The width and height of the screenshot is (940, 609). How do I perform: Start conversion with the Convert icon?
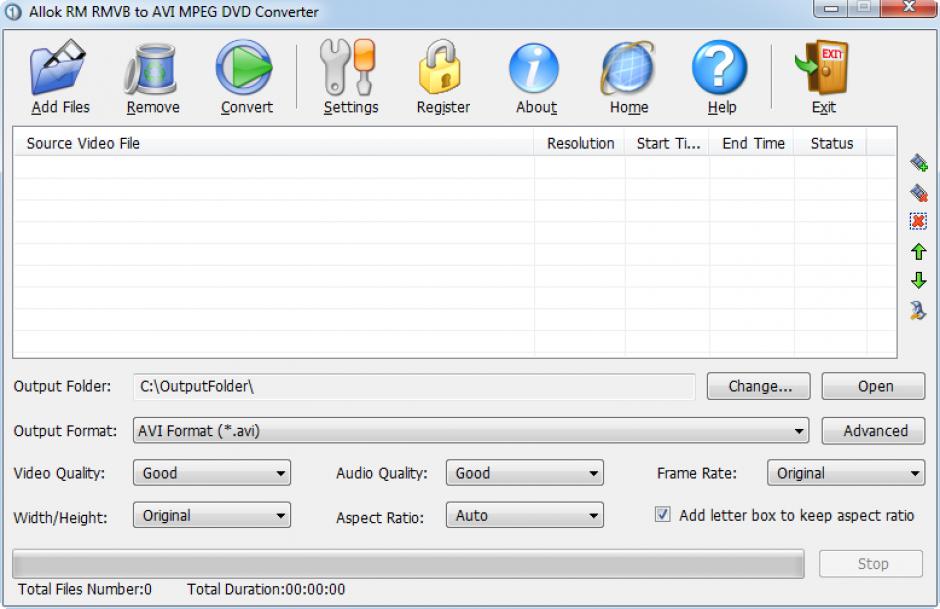245,68
